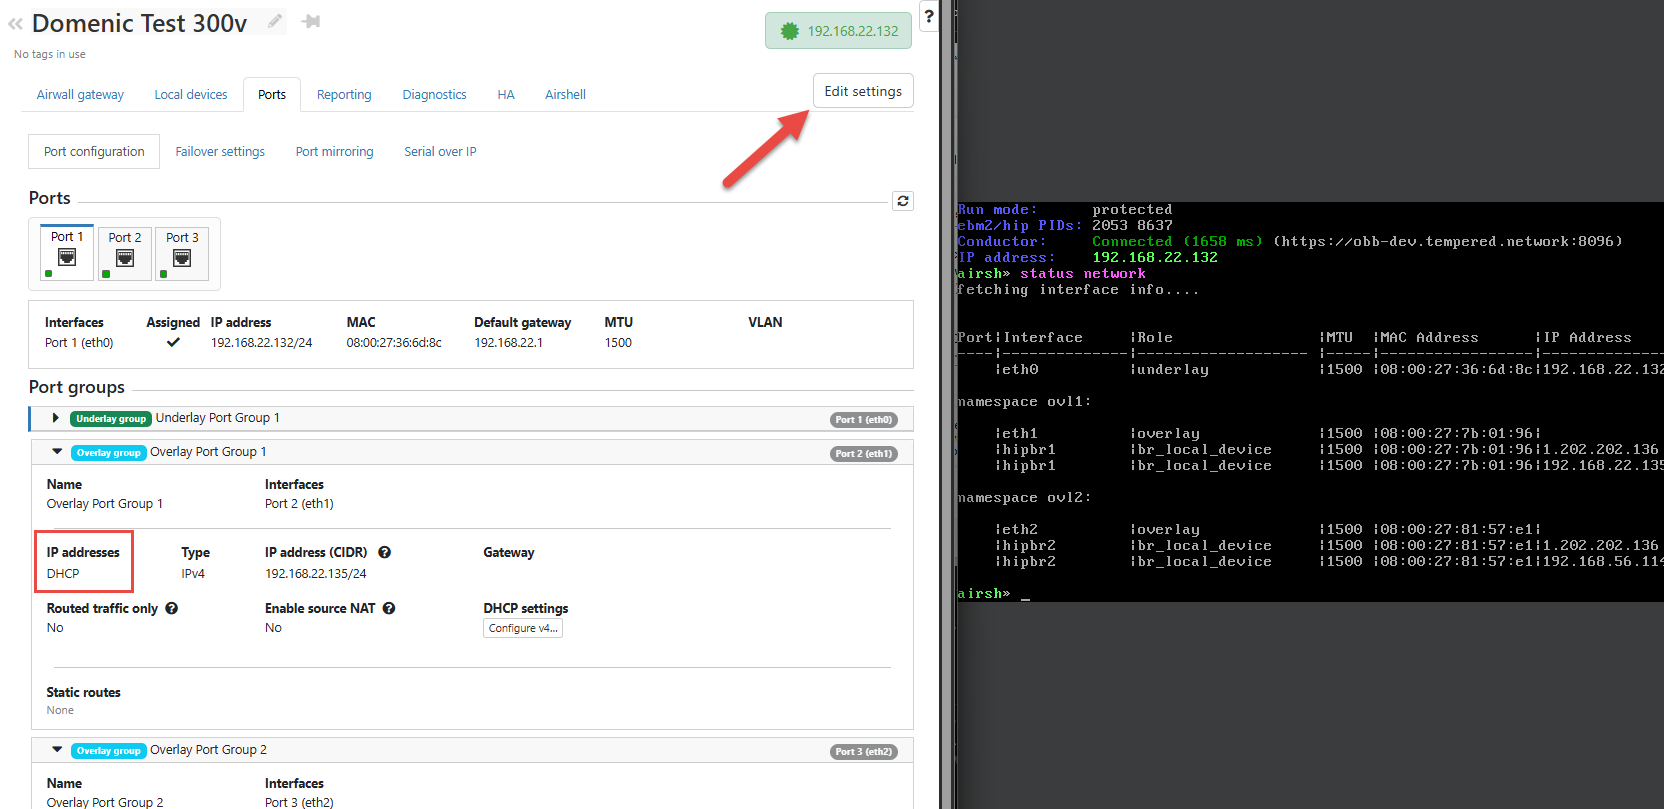Open the Reporting tab
Screen dimensions: 1664x809
(x=344, y=95)
